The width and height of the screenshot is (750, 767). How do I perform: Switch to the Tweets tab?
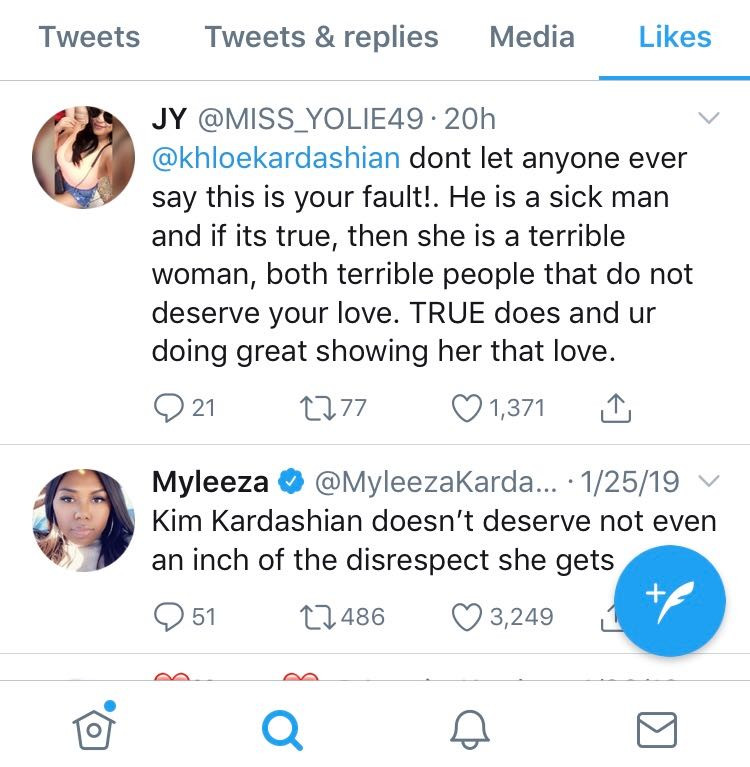tap(89, 38)
